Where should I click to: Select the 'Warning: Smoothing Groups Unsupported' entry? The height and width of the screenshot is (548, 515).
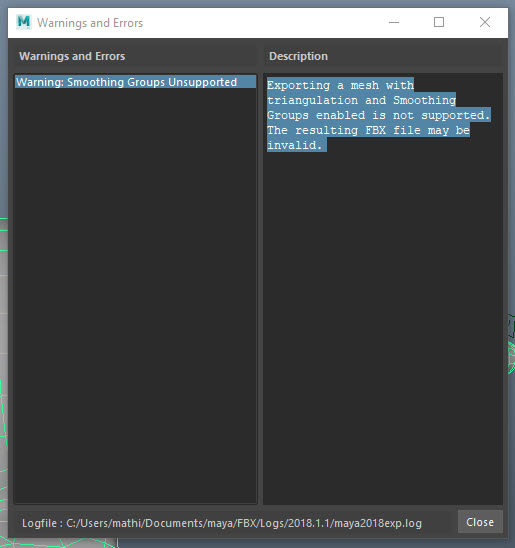[x=136, y=82]
